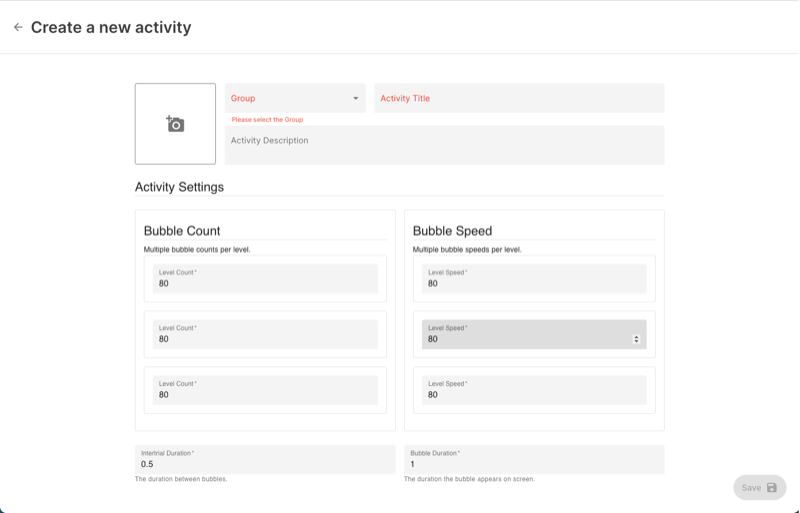Focus the Activity Description text area
Viewport: 800px width, 513px height.
point(444,144)
